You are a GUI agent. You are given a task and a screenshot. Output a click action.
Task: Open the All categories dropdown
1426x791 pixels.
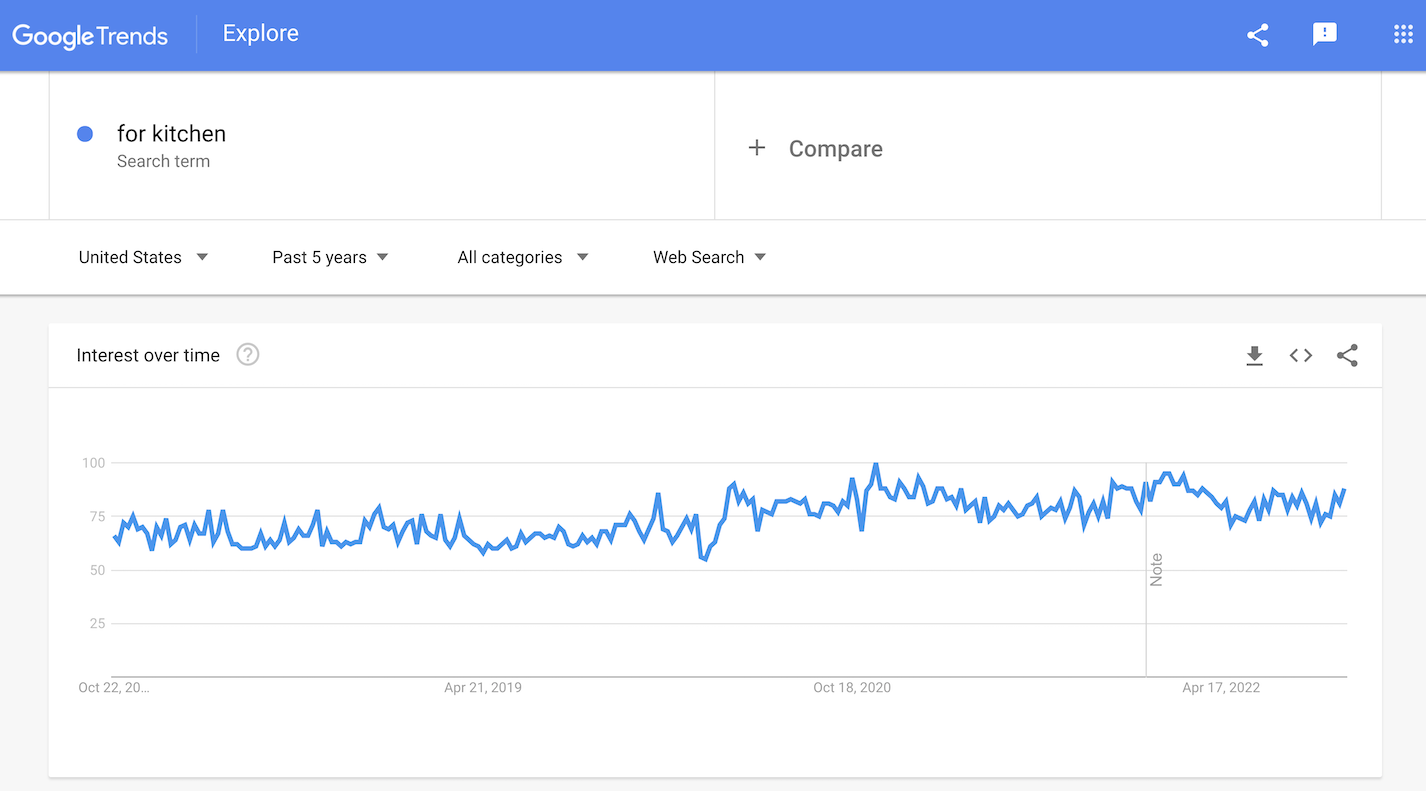coord(523,257)
